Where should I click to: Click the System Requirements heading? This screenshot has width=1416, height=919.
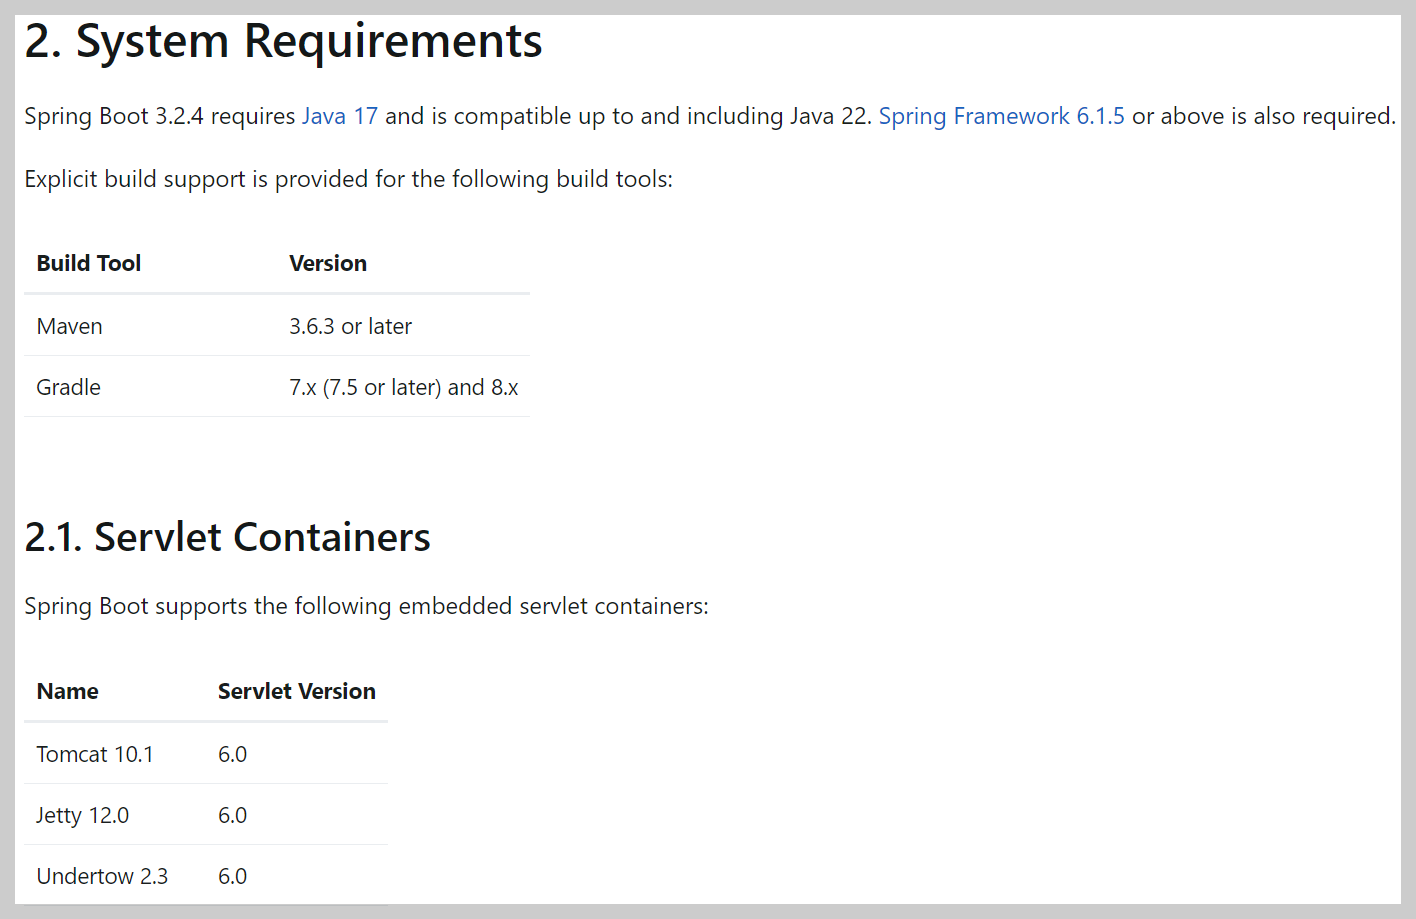[x=283, y=41]
